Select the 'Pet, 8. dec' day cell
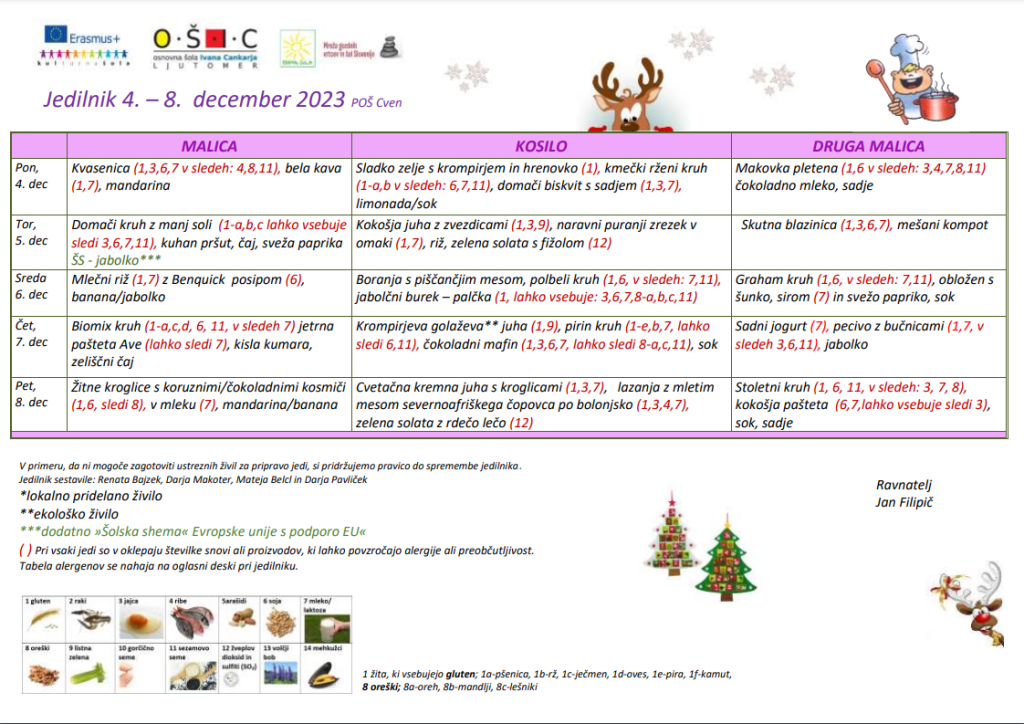This screenshot has height=724, width=1024. pyautogui.click(x=39, y=404)
